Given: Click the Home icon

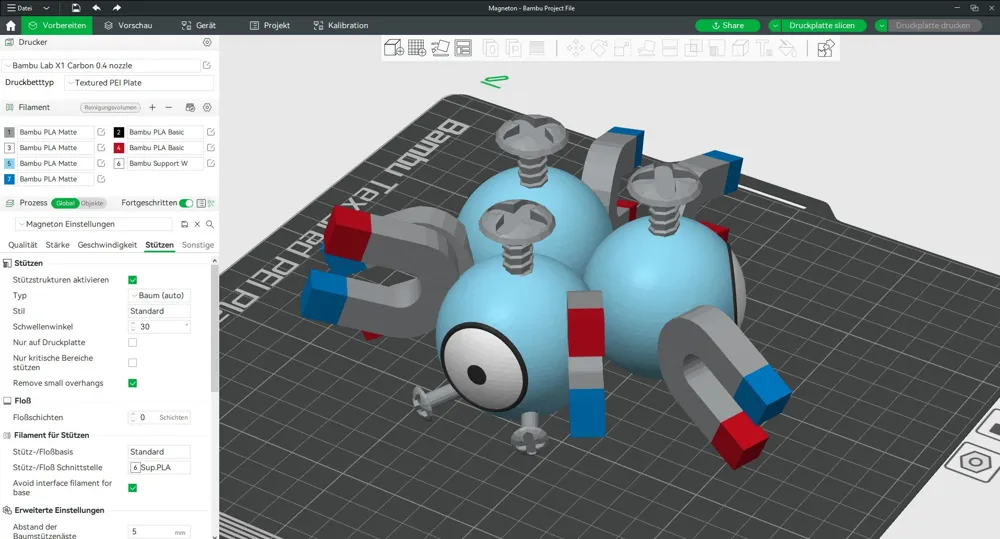Looking at the screenshot, I should pos(10,26).
